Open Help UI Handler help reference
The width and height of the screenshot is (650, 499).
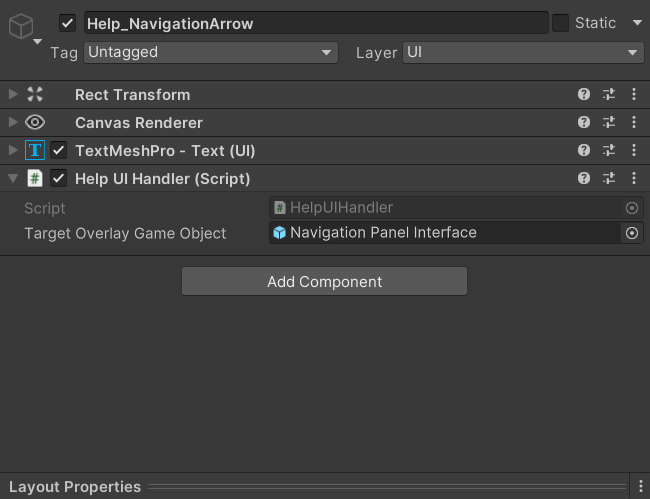[x=584, y=178]
